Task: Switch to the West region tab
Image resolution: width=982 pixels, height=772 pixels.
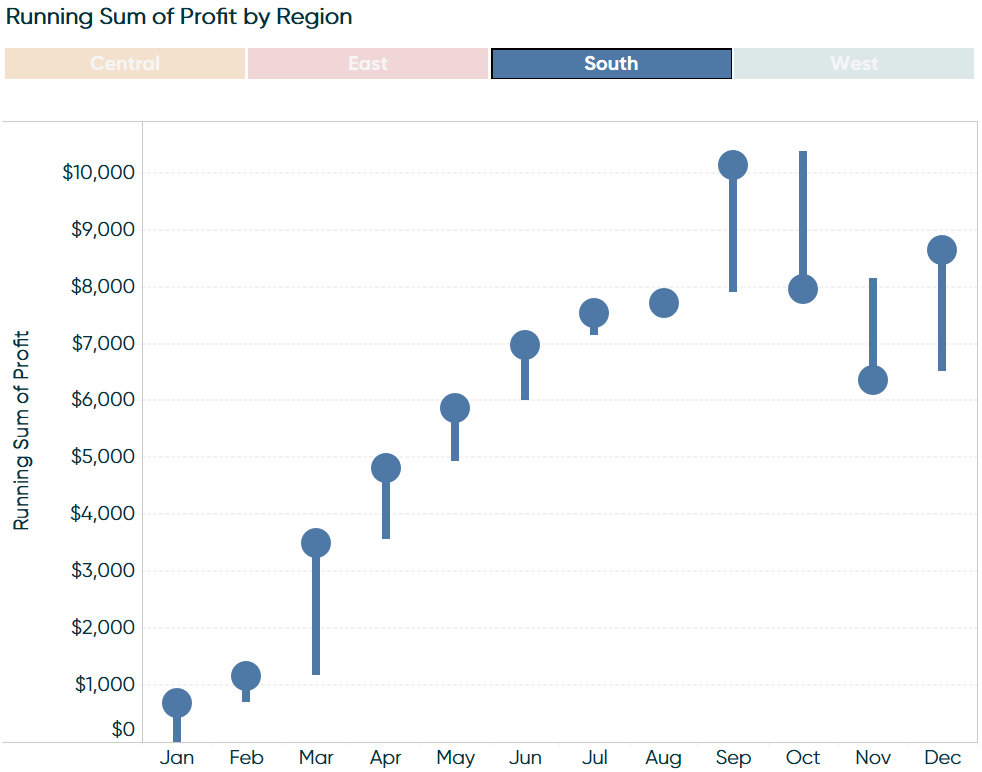Action: pos(853,63)
